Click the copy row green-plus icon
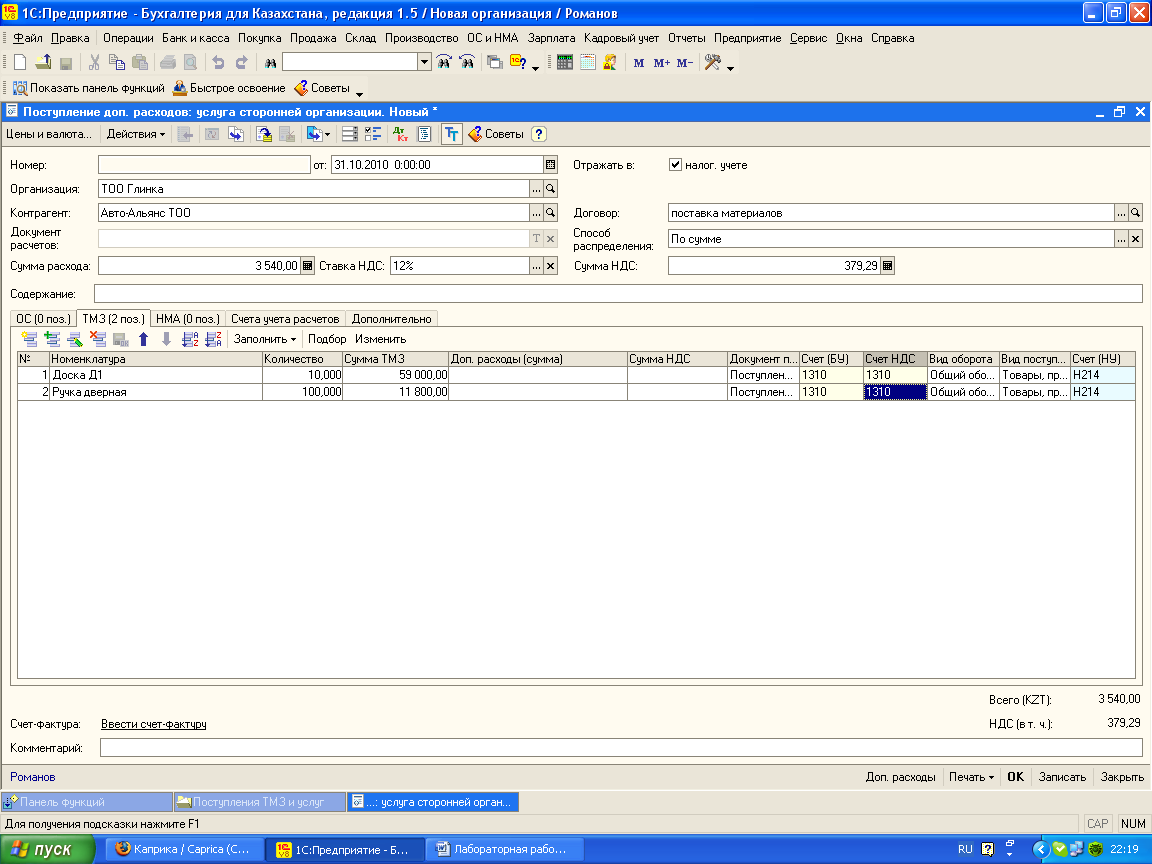1152x864 pixels. [x=52, y=339]
